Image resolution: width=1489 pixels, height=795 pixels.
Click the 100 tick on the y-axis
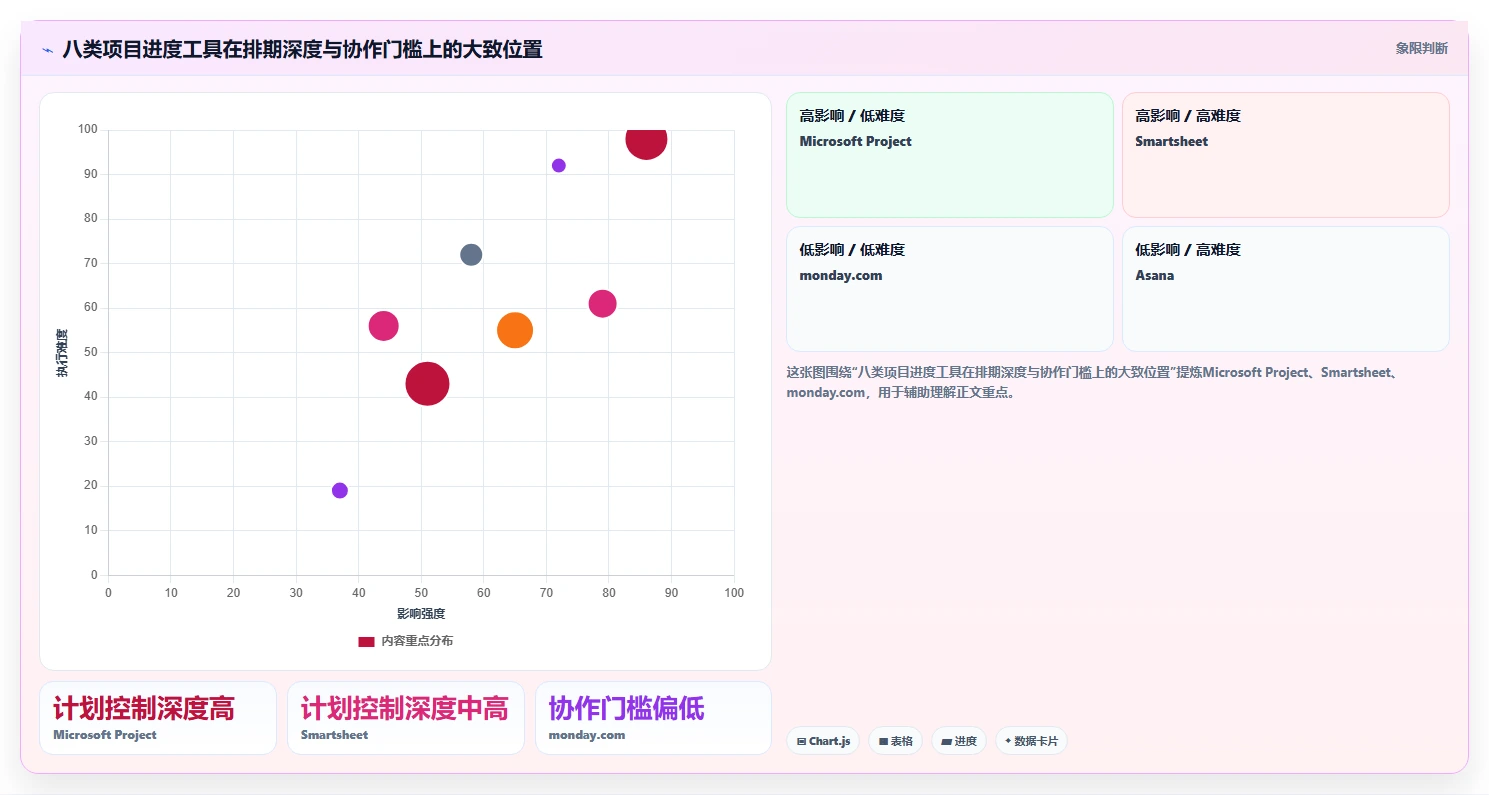pyautogui.click(x=87, y=130)
